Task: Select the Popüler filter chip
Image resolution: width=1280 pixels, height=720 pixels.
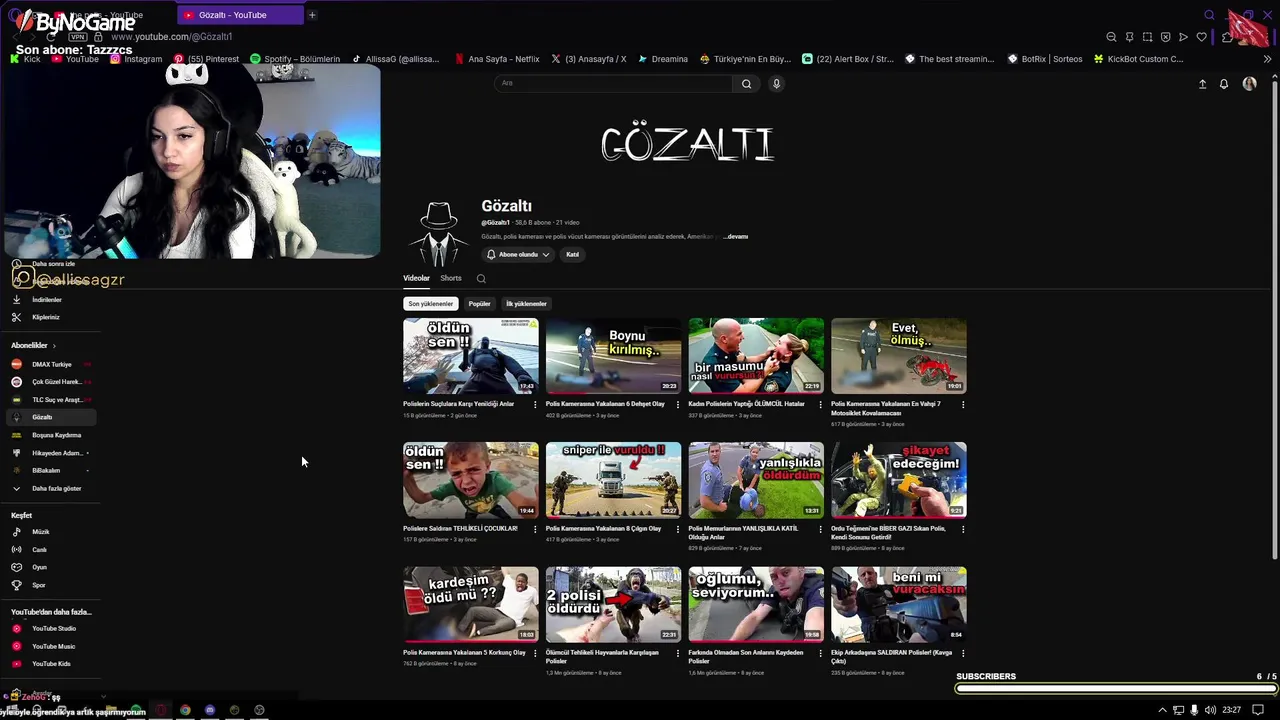Action: 480,304
